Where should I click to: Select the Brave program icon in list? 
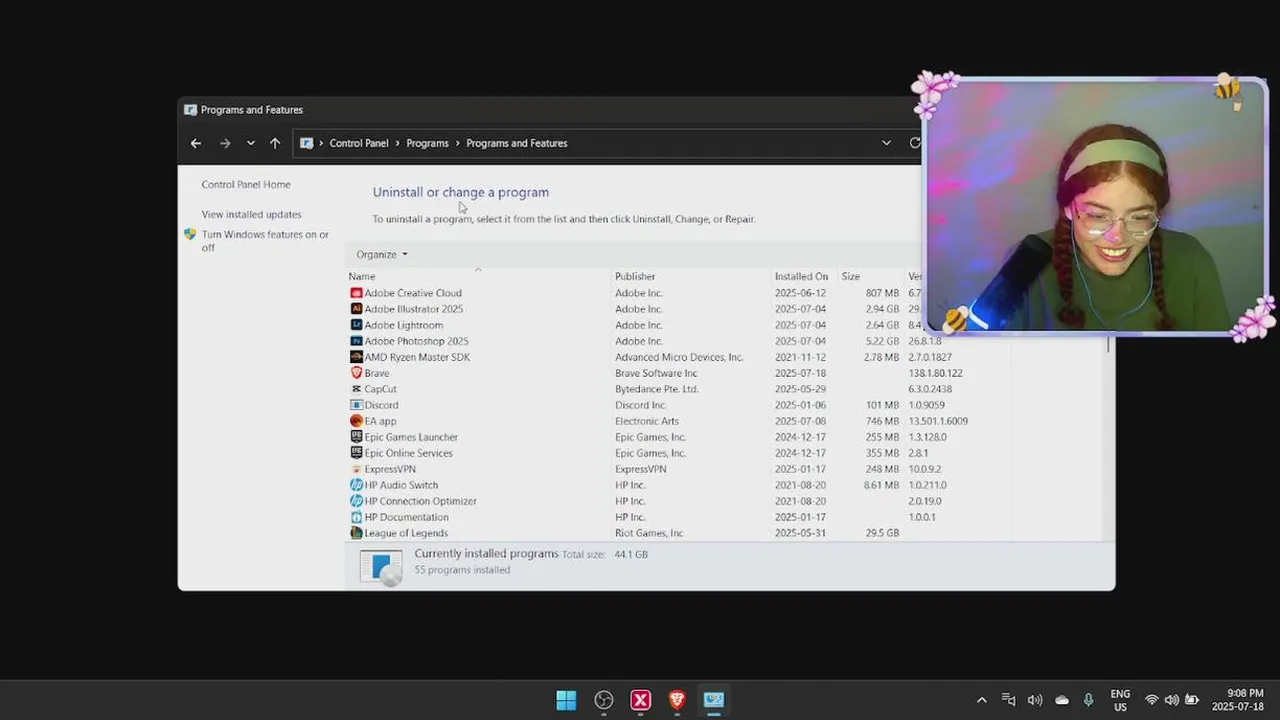[356, 373]
